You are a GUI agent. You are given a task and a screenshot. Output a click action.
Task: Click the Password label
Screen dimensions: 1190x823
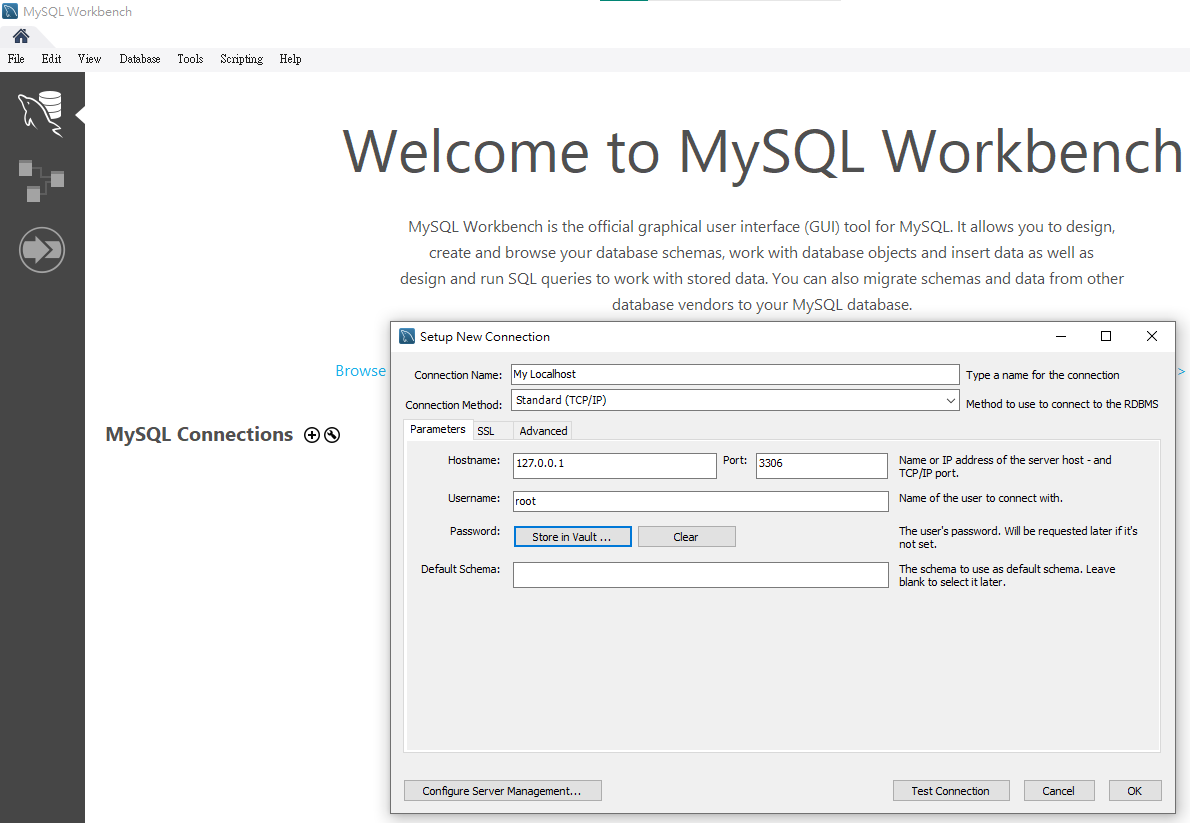(475, 531)
